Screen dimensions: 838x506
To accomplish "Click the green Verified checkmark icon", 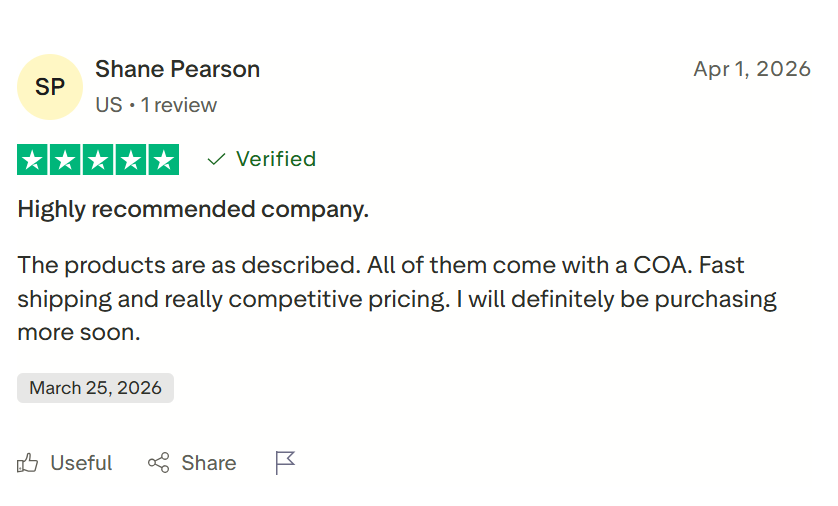I will (x=216, y=159).
